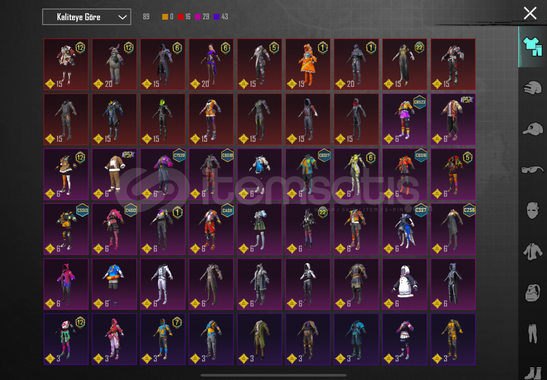Open the outfits category with teal shirt icon

532,47
